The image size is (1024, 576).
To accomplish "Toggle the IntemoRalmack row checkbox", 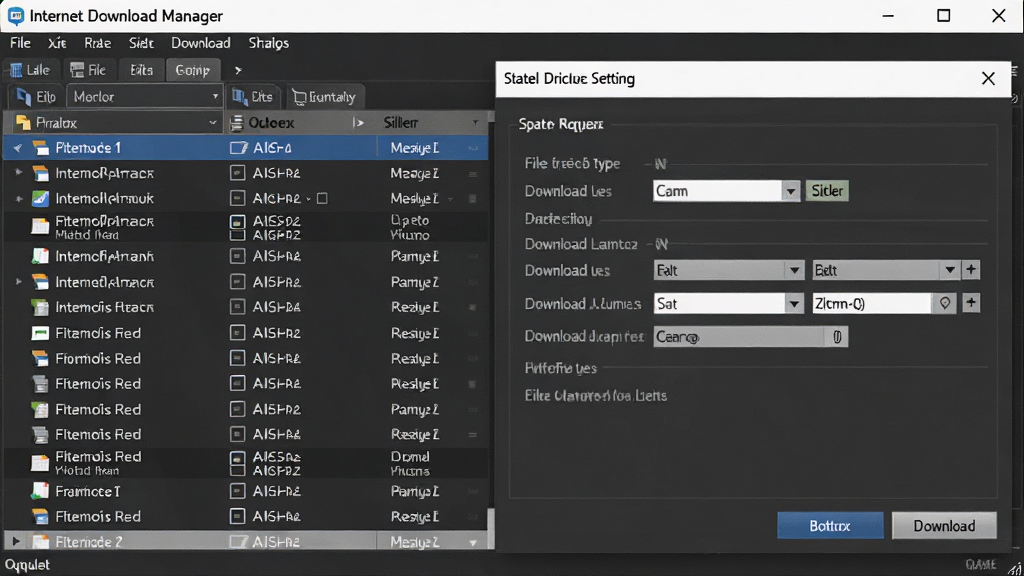I will click(238, 173).
